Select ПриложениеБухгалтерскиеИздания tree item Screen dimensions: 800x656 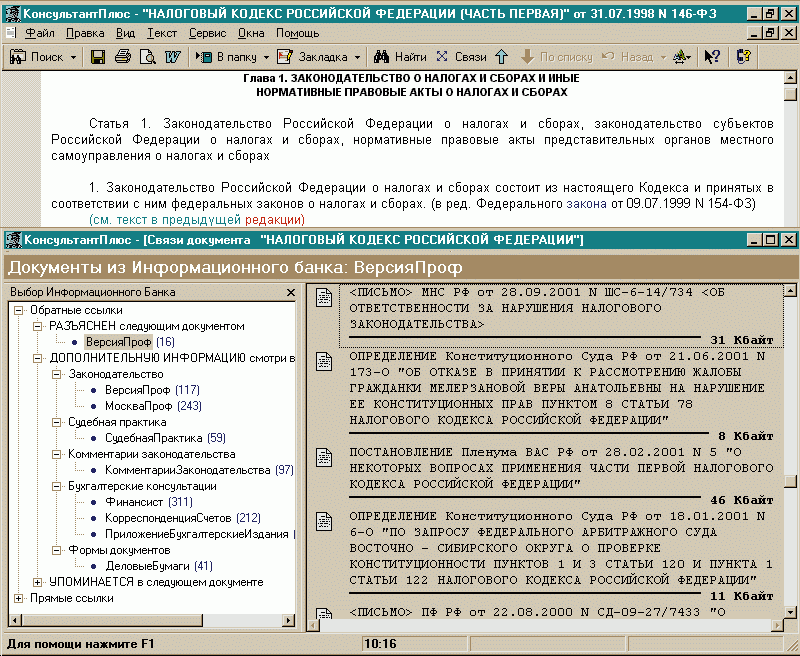pos(199,534)
